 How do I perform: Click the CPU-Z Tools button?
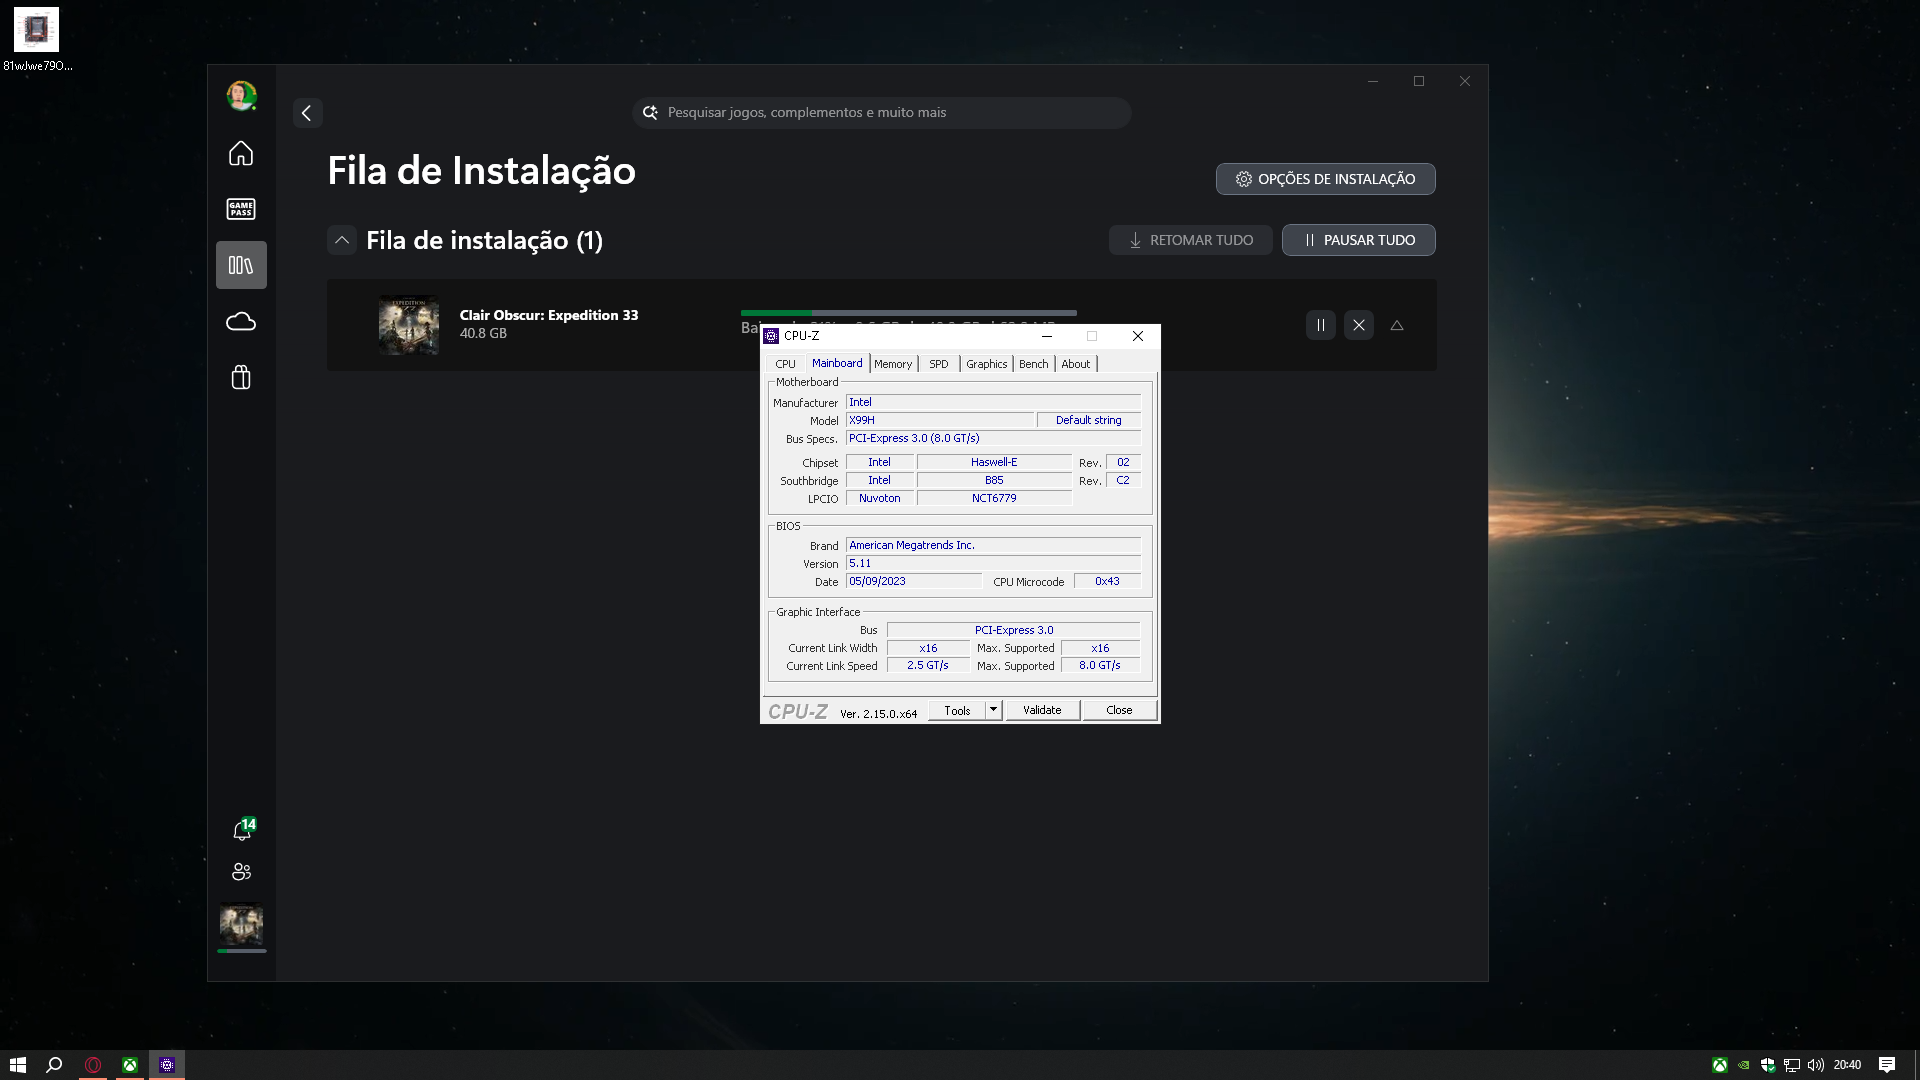point(957,711)
